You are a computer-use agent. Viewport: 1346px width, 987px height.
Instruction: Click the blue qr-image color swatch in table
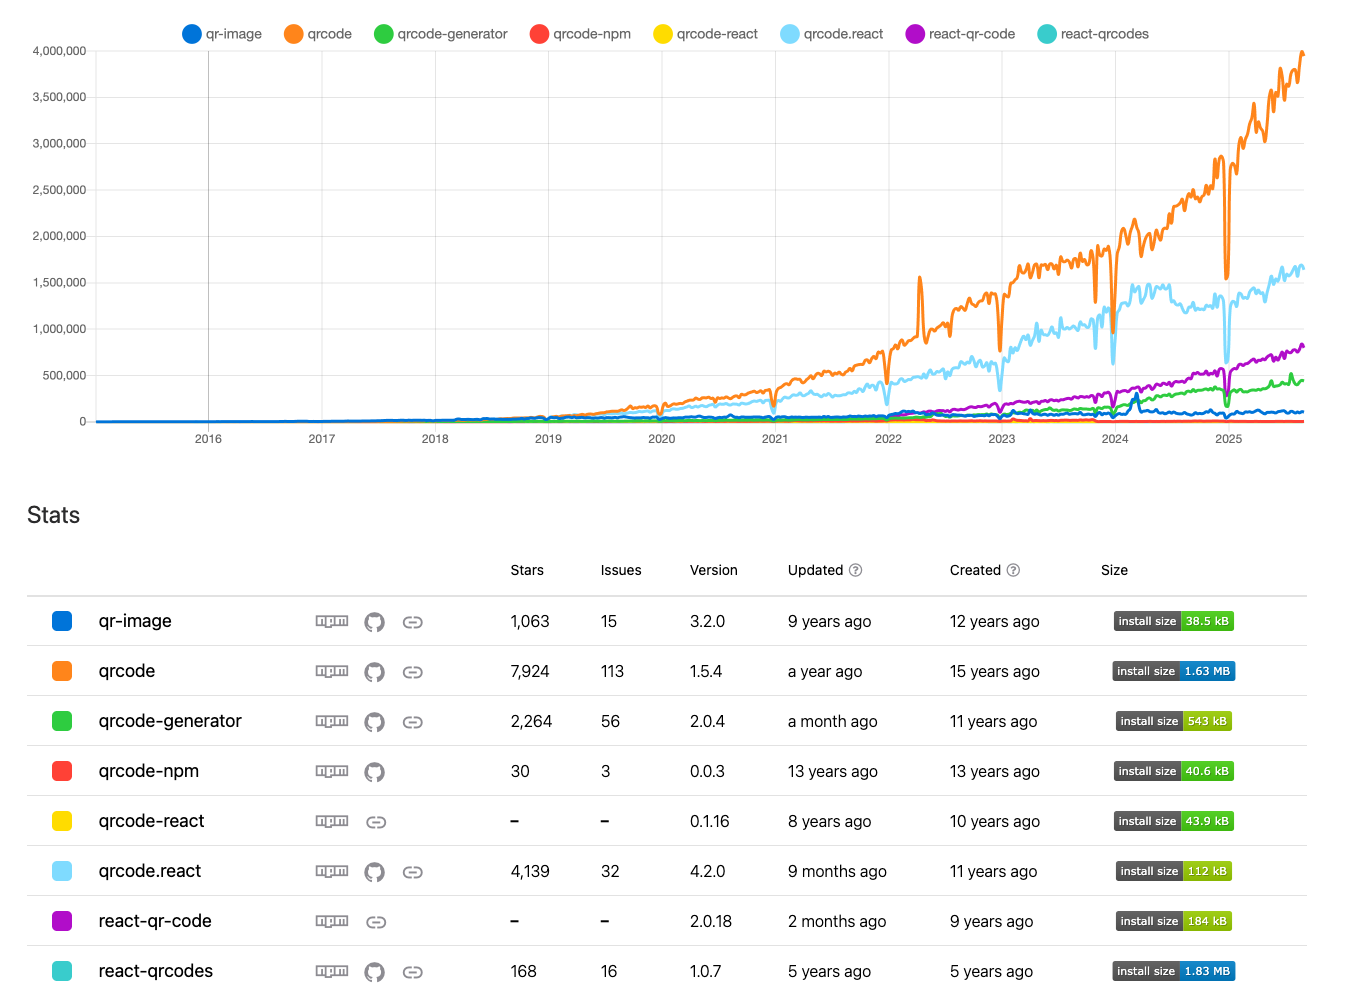coord(62,621)
